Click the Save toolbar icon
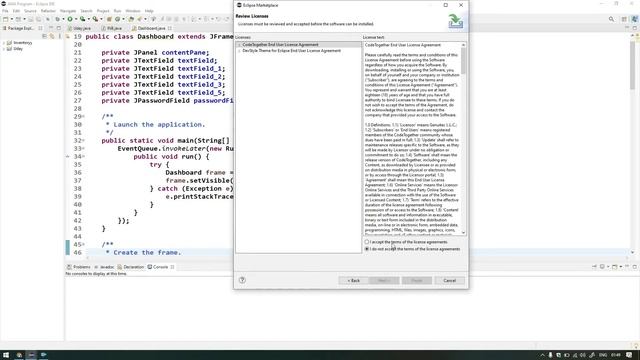Viewport: 640px width, 360px height. click(31, 19)
